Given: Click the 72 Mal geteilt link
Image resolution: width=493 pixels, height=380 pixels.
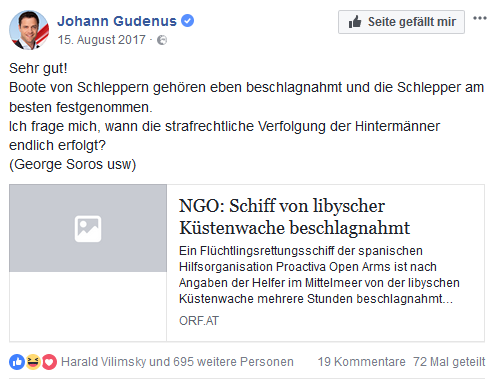Looking at the screenshot, I should tap(449, 362).
